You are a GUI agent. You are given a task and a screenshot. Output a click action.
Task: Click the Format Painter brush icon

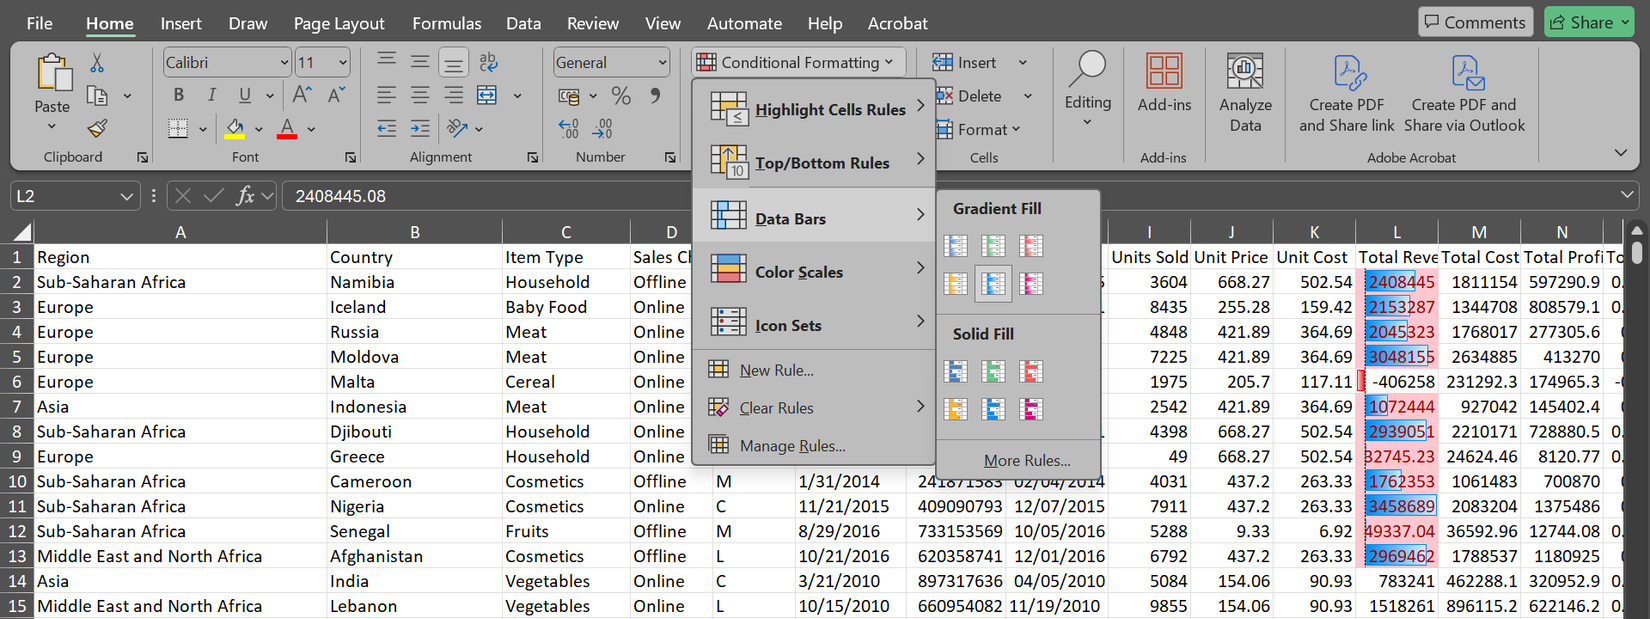[97, 129]
